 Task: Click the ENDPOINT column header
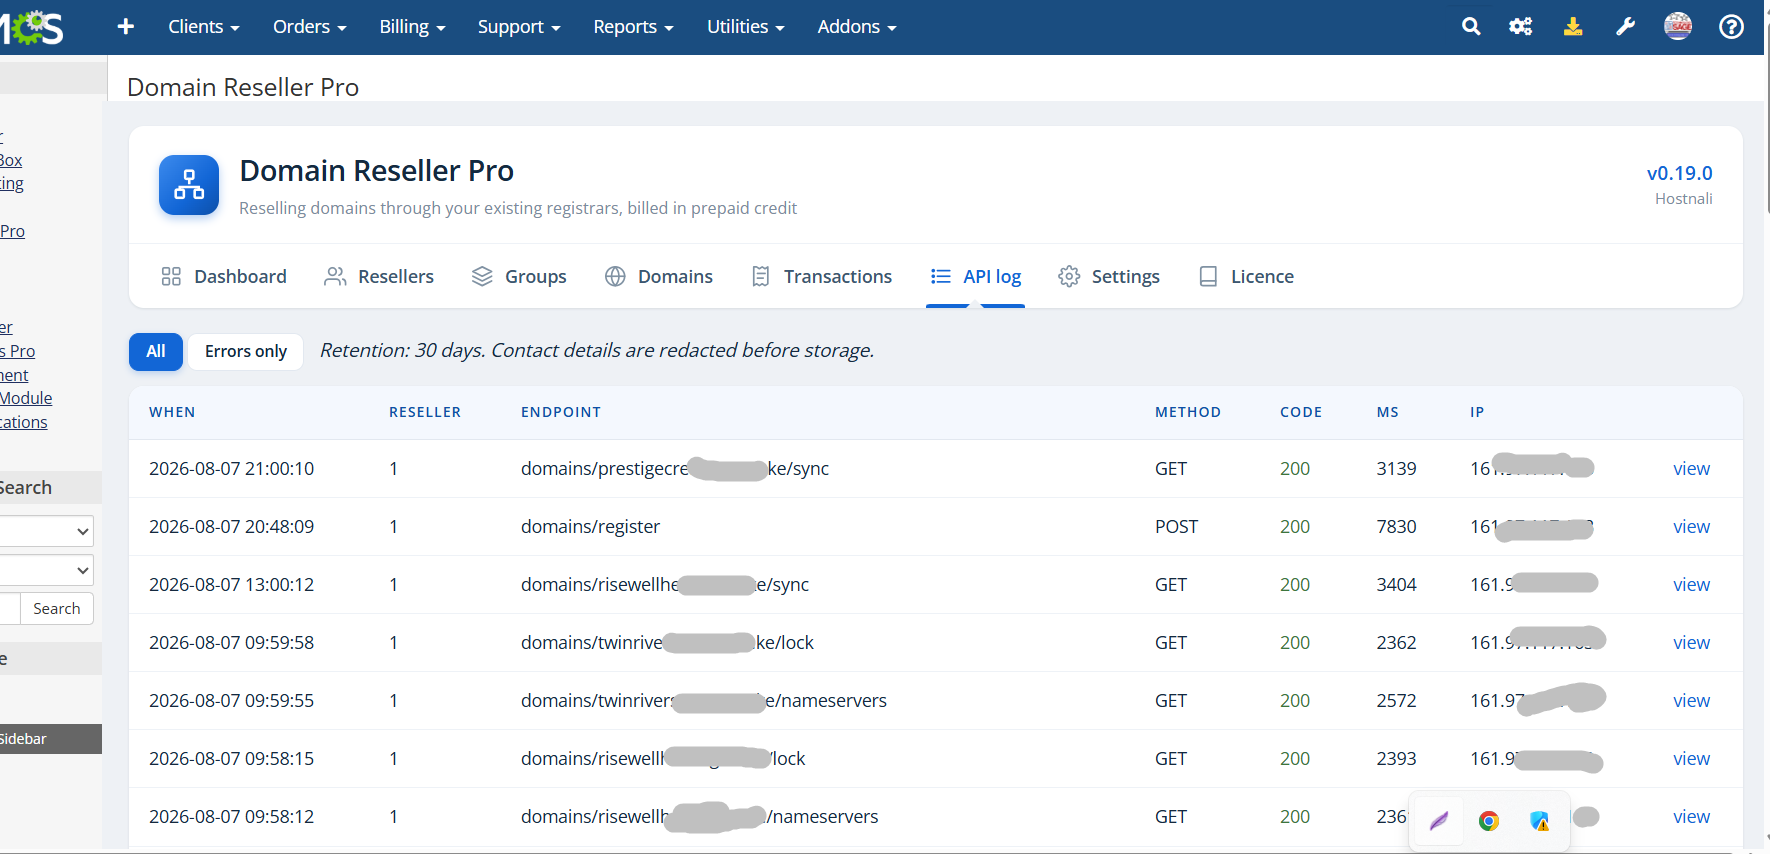pos(561,412)
